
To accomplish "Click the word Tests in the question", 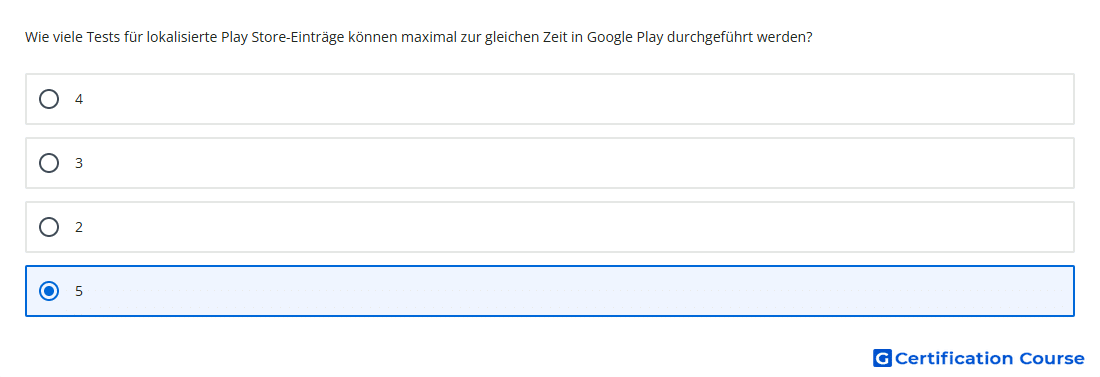I will tap(104, 37).
